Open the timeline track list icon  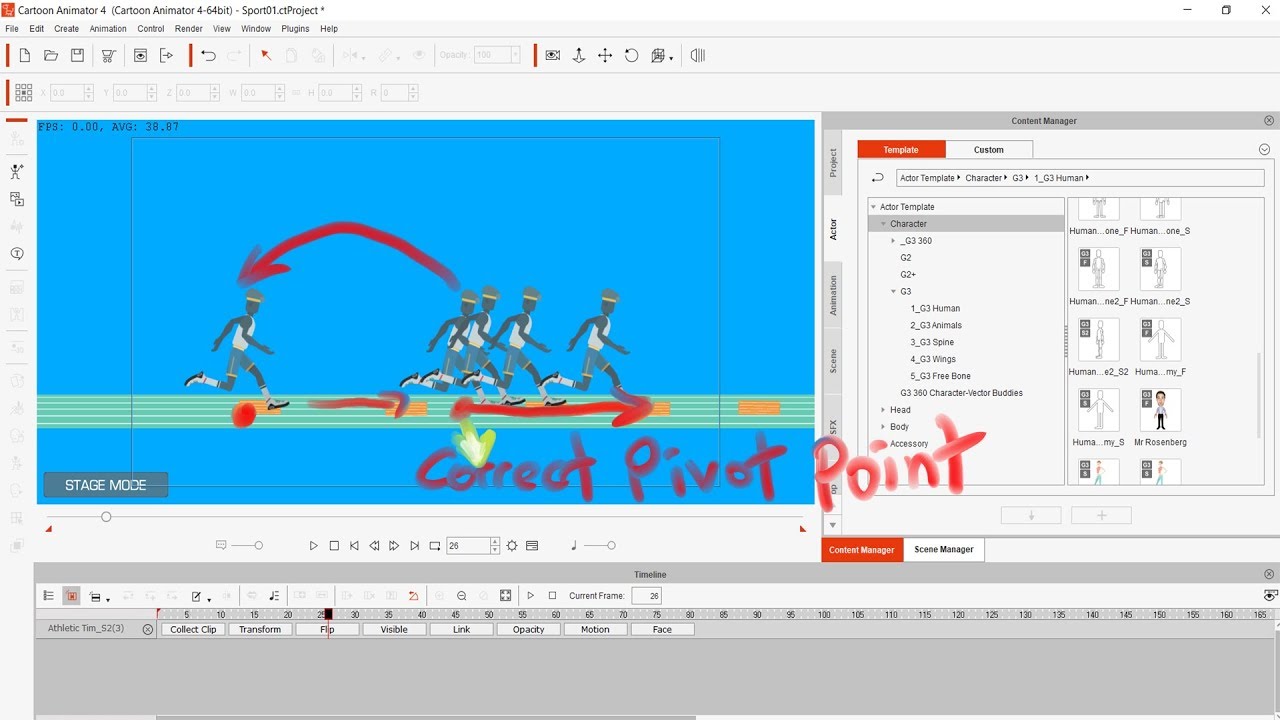pos(48,596)
